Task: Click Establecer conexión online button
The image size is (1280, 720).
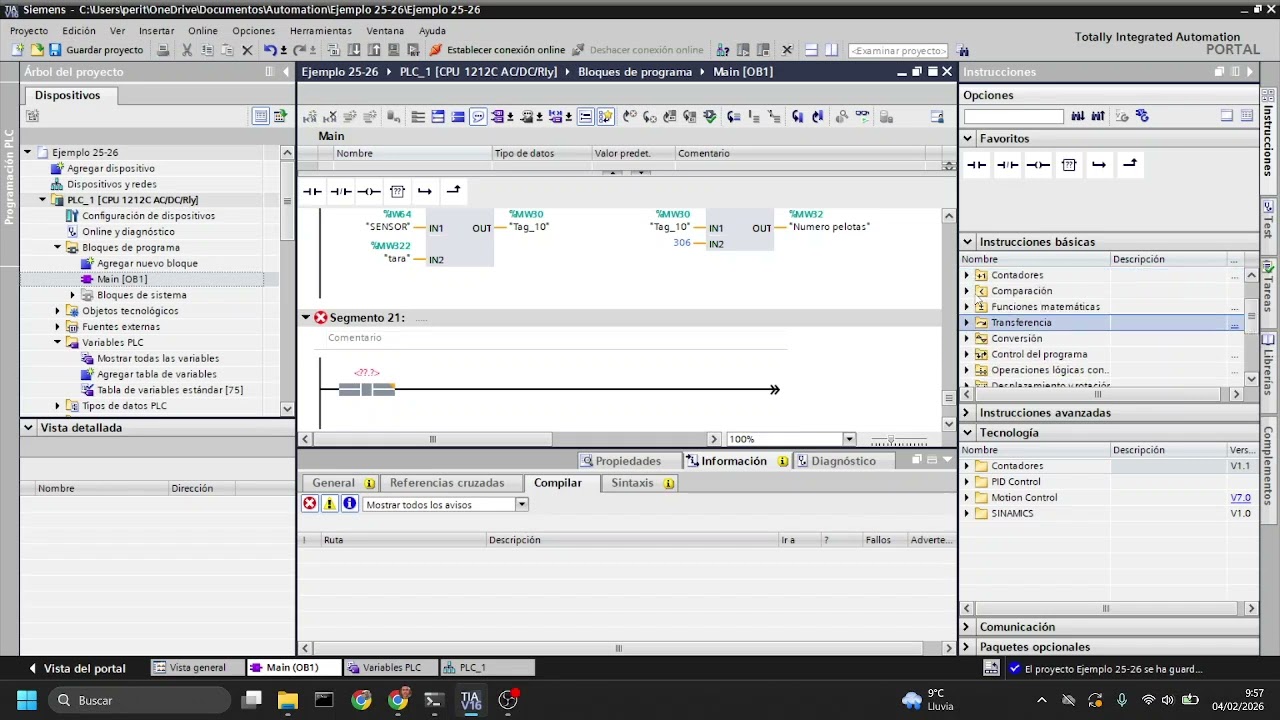Action: tap(497, 50)
